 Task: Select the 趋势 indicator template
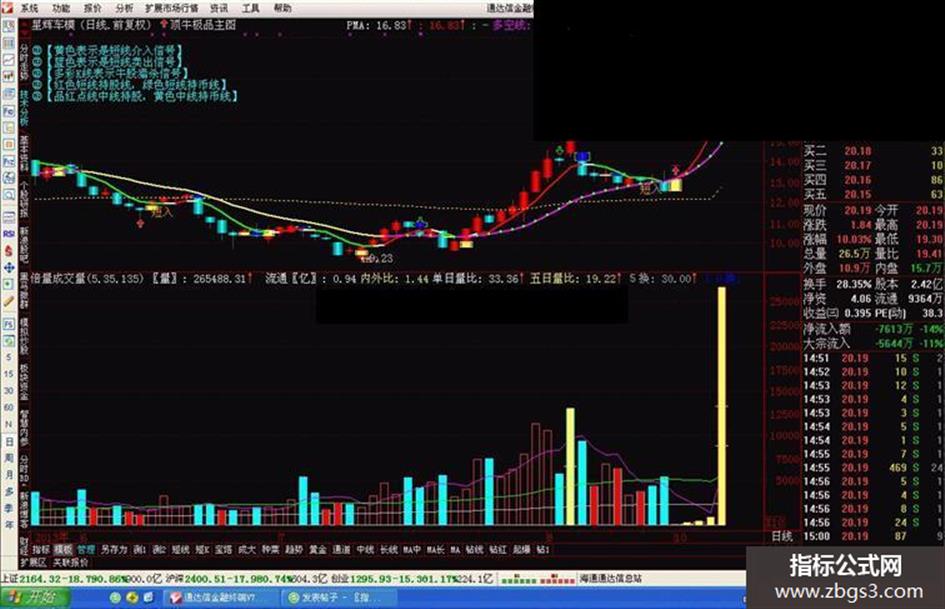coord(294,549)
